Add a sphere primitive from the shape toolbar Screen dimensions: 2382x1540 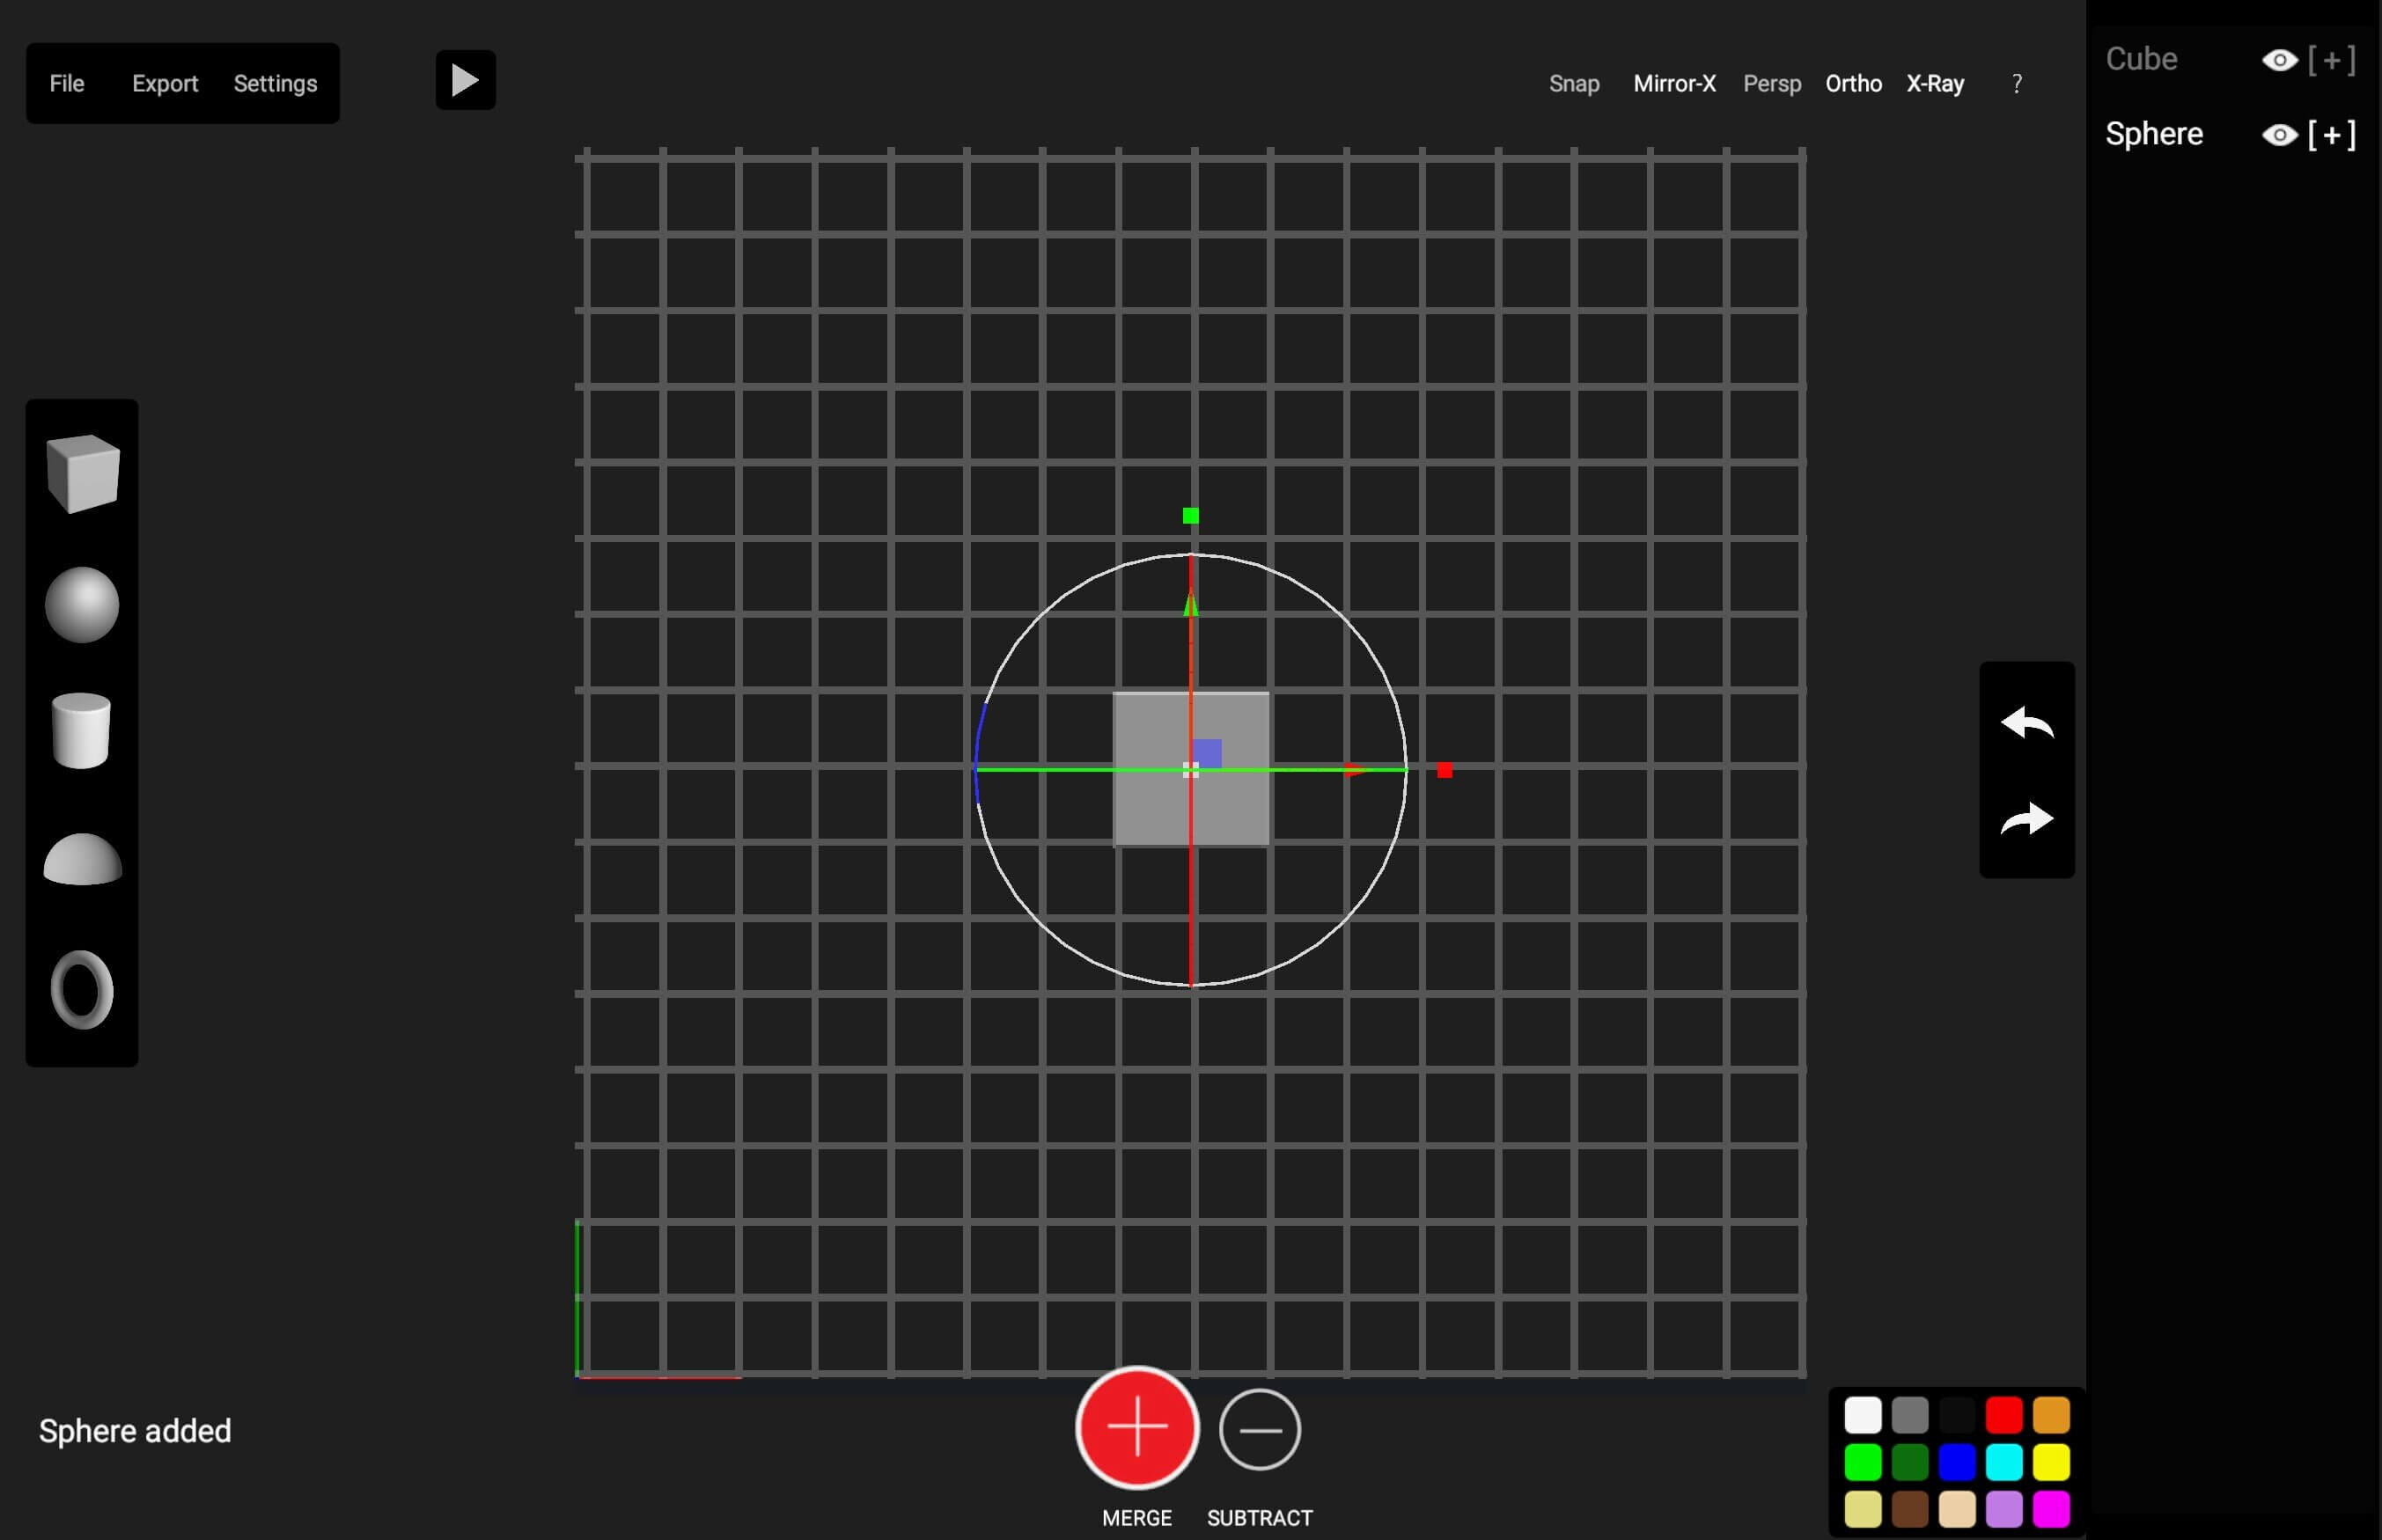click(82, 604)
